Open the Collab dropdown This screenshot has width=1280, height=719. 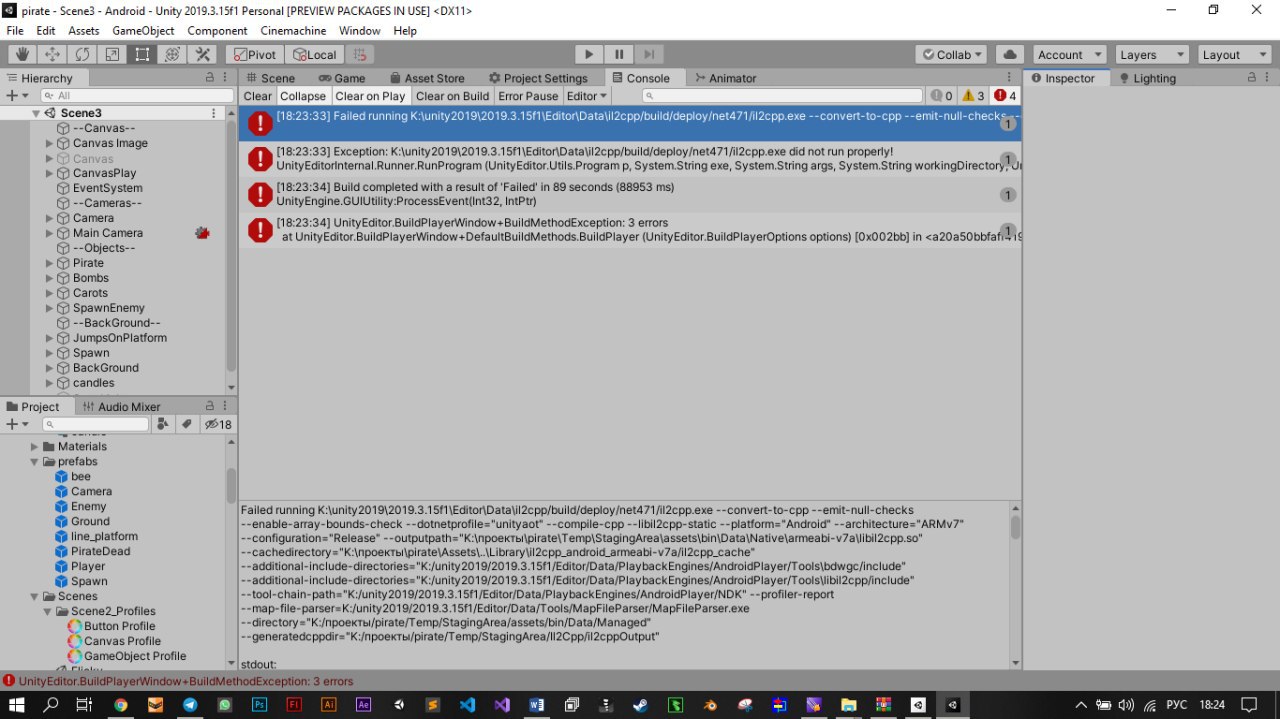point(951,55)
